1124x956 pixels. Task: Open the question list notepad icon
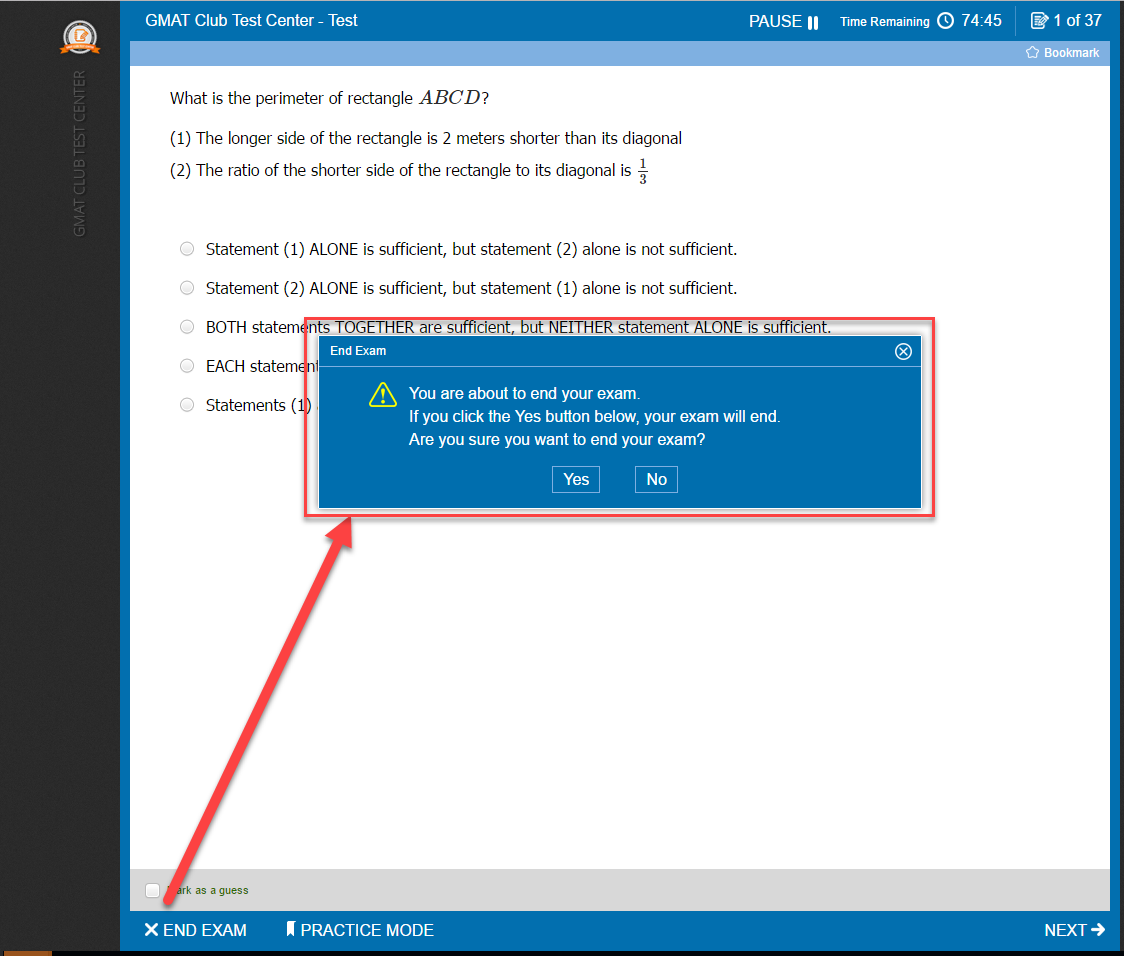[x=1039, y=21]
